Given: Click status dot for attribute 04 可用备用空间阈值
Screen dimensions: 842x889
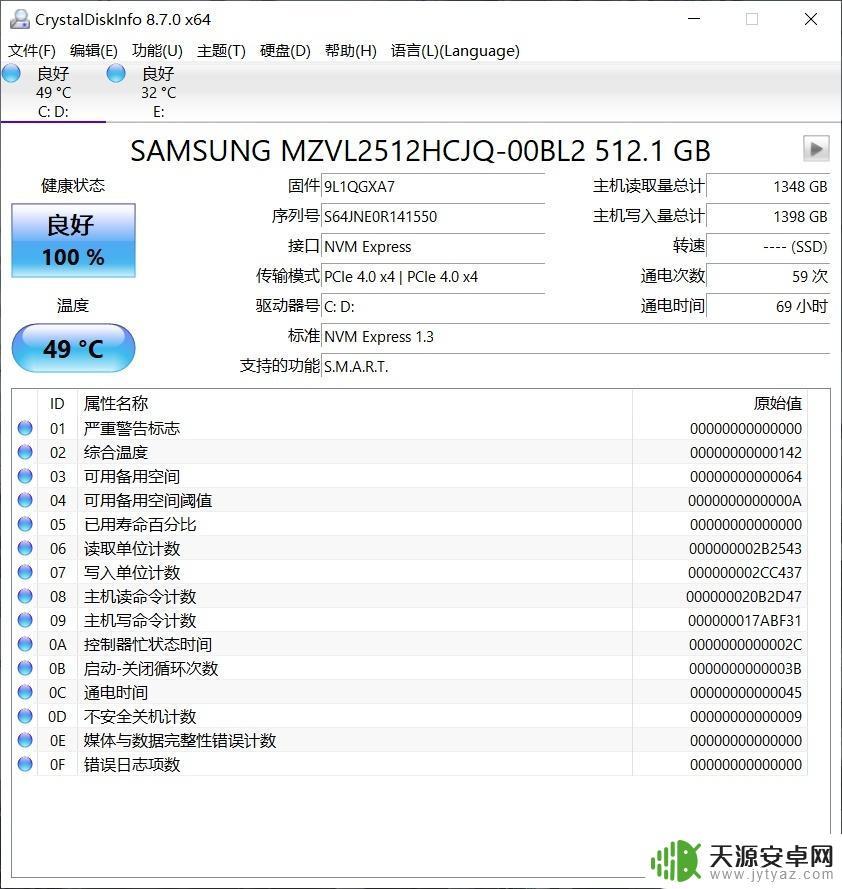Looking at the screenshot, I should (25, 500).
